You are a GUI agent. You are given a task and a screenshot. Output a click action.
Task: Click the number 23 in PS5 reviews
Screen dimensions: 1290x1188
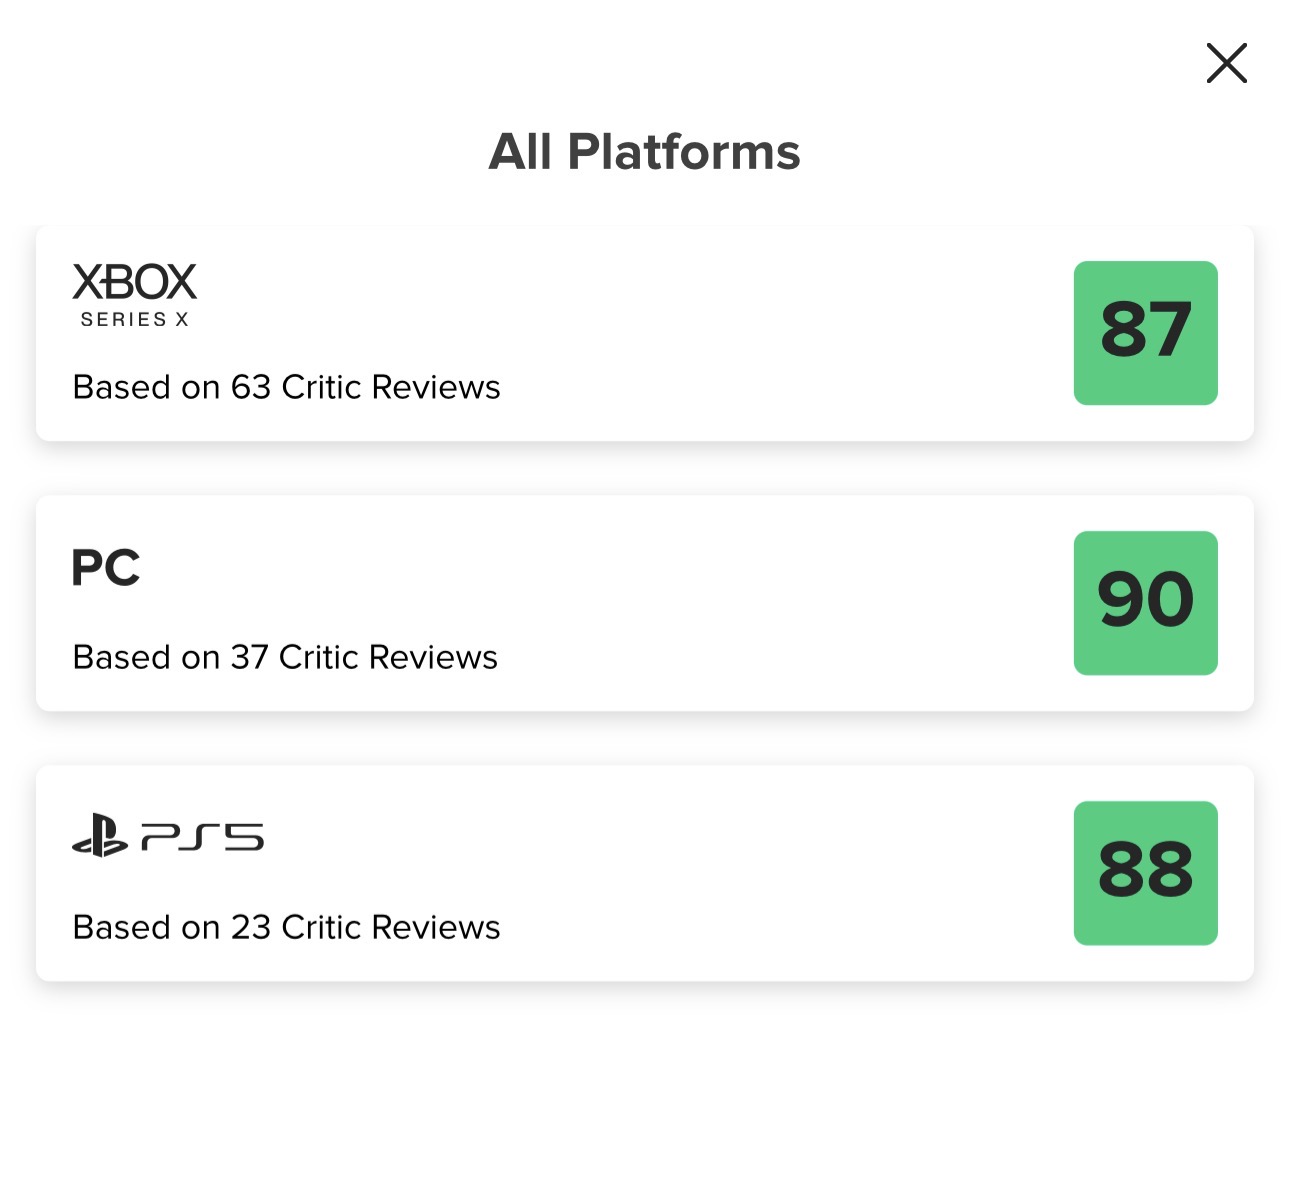click(251, 927)
